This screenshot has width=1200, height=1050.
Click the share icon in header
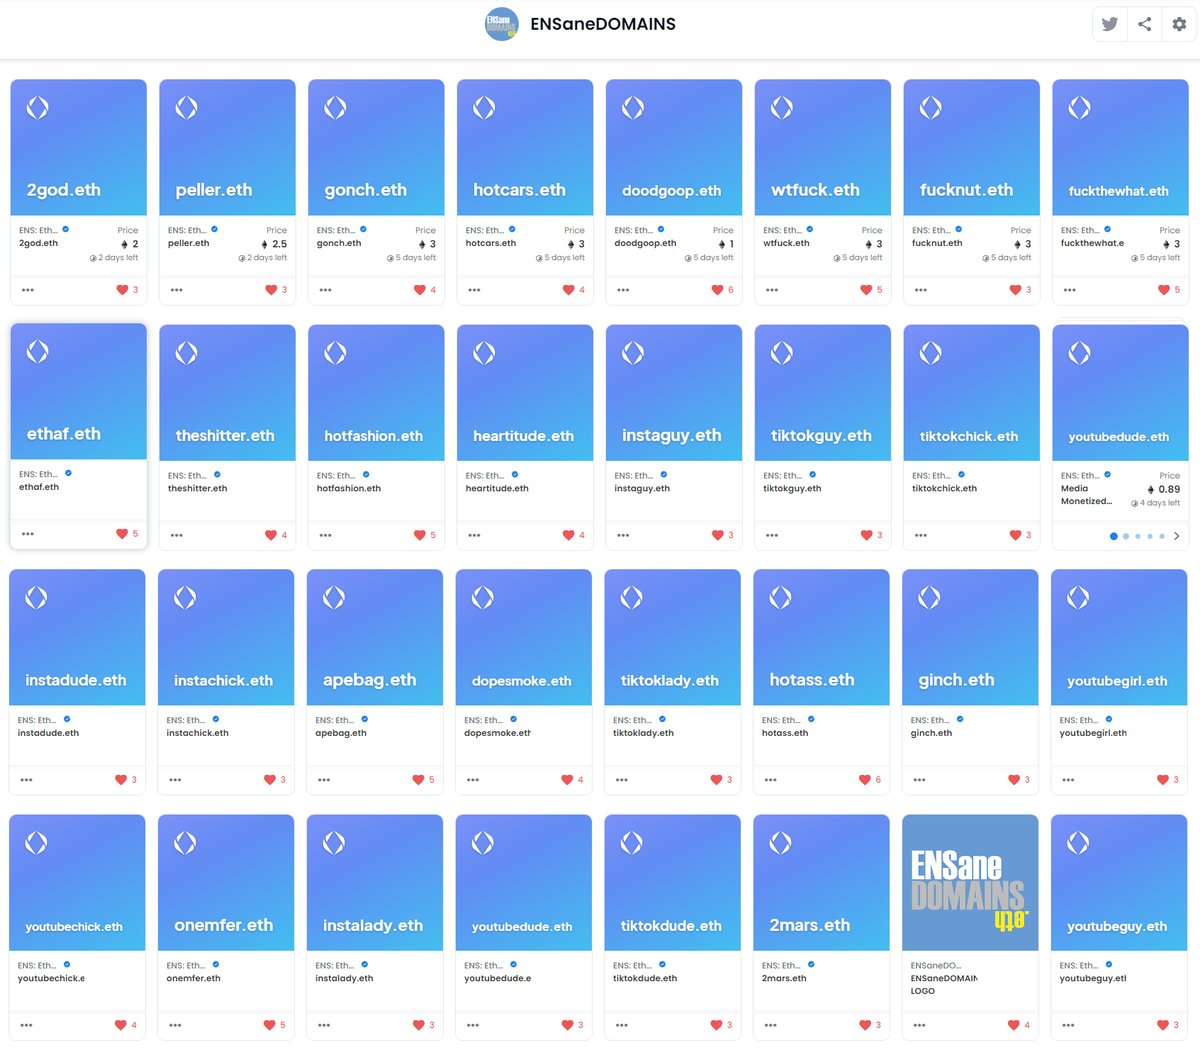(1144, 24)
